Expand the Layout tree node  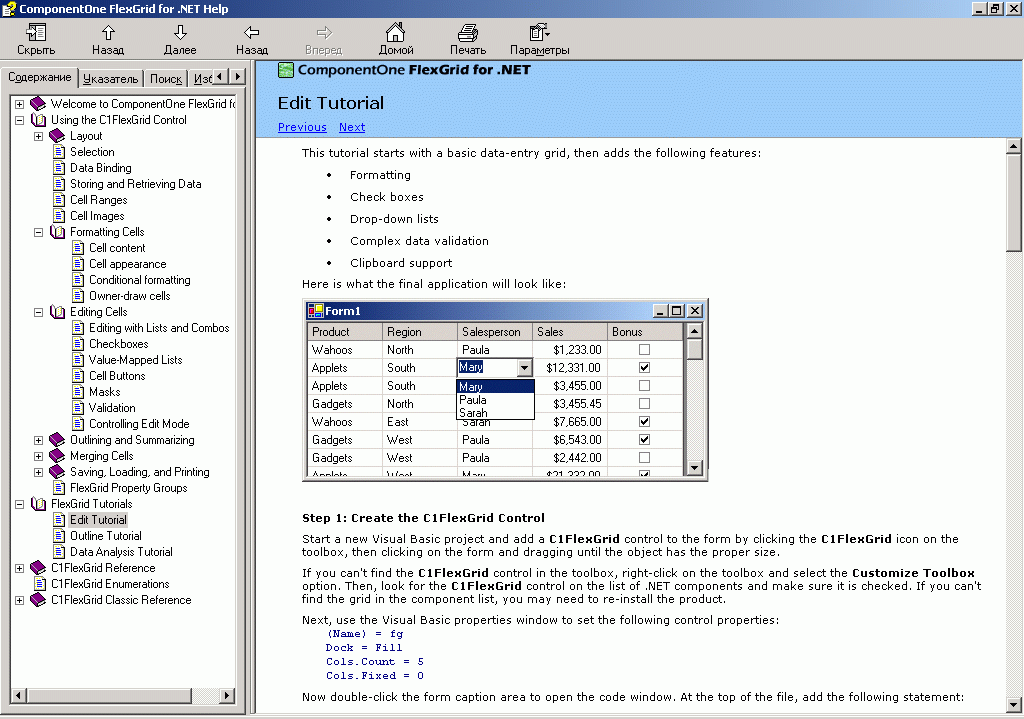39,136
